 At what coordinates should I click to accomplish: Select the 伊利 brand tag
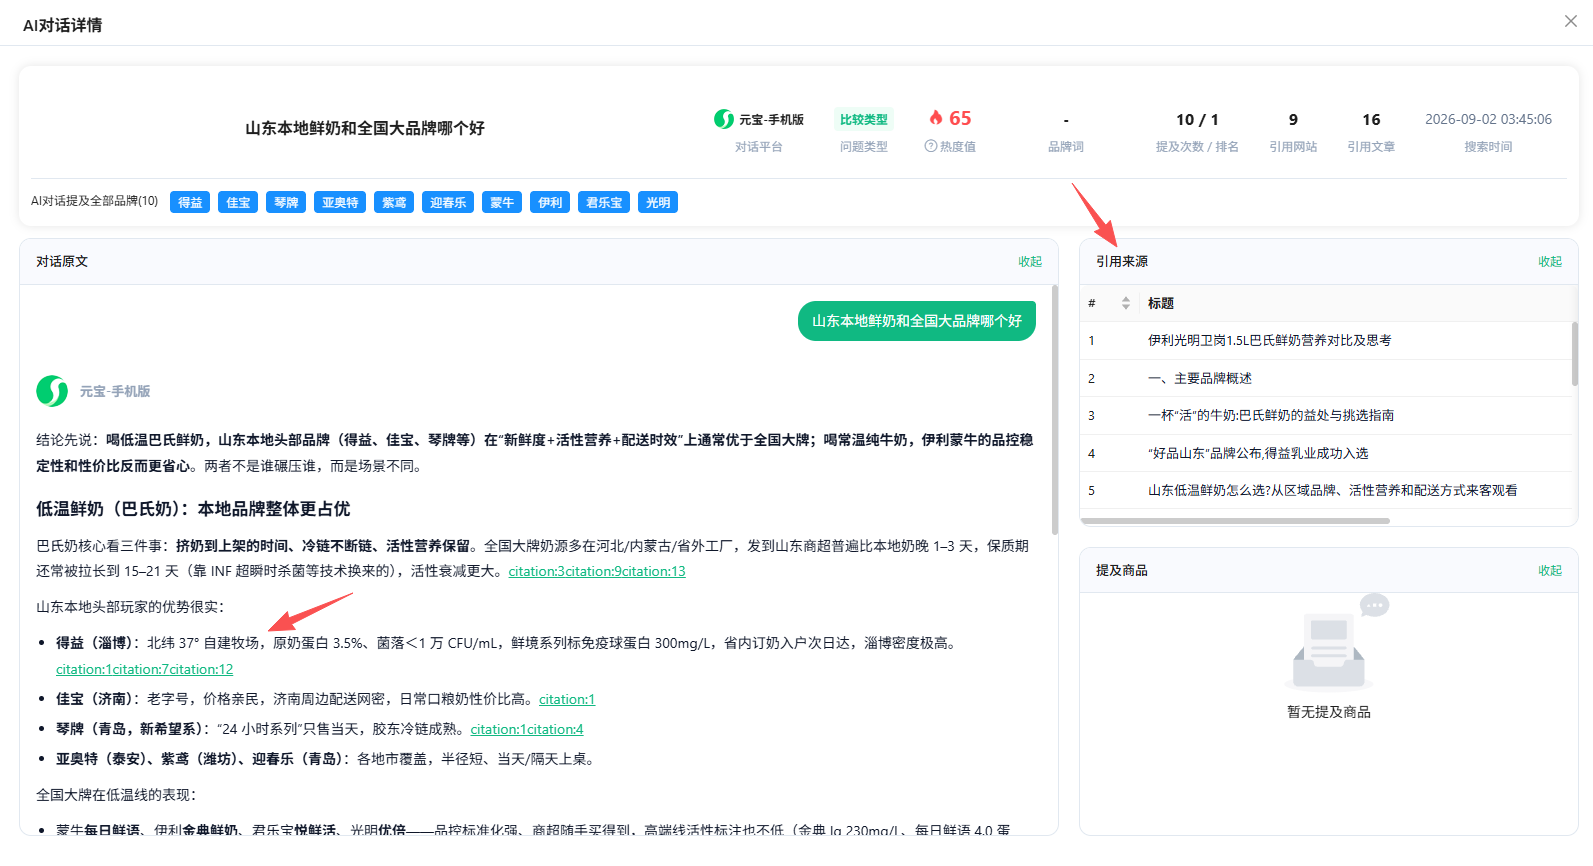[x=550, y=202]
